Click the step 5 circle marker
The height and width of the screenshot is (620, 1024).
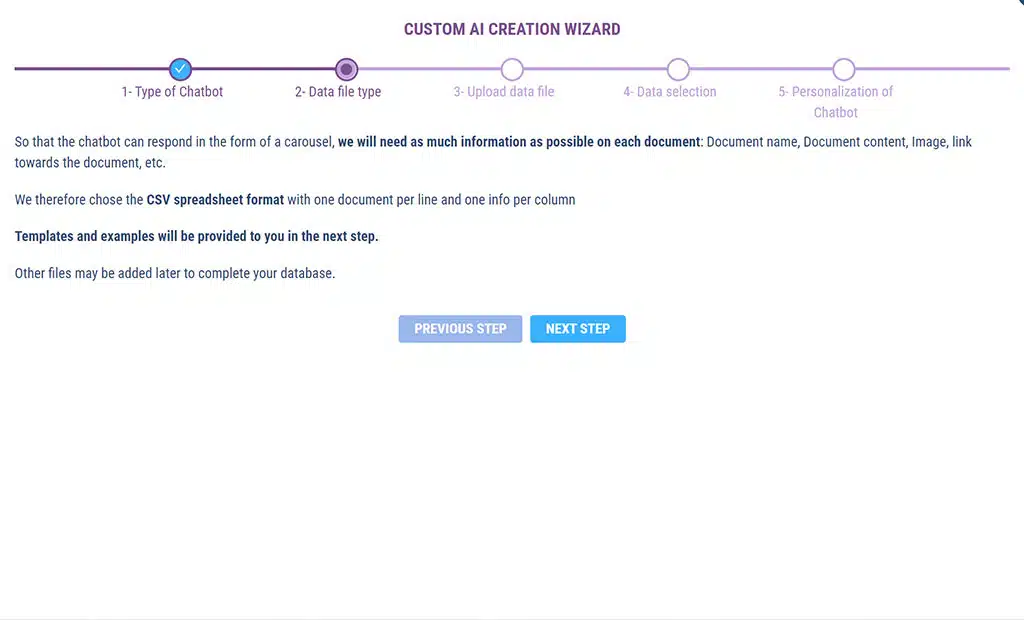click(844, 69)
